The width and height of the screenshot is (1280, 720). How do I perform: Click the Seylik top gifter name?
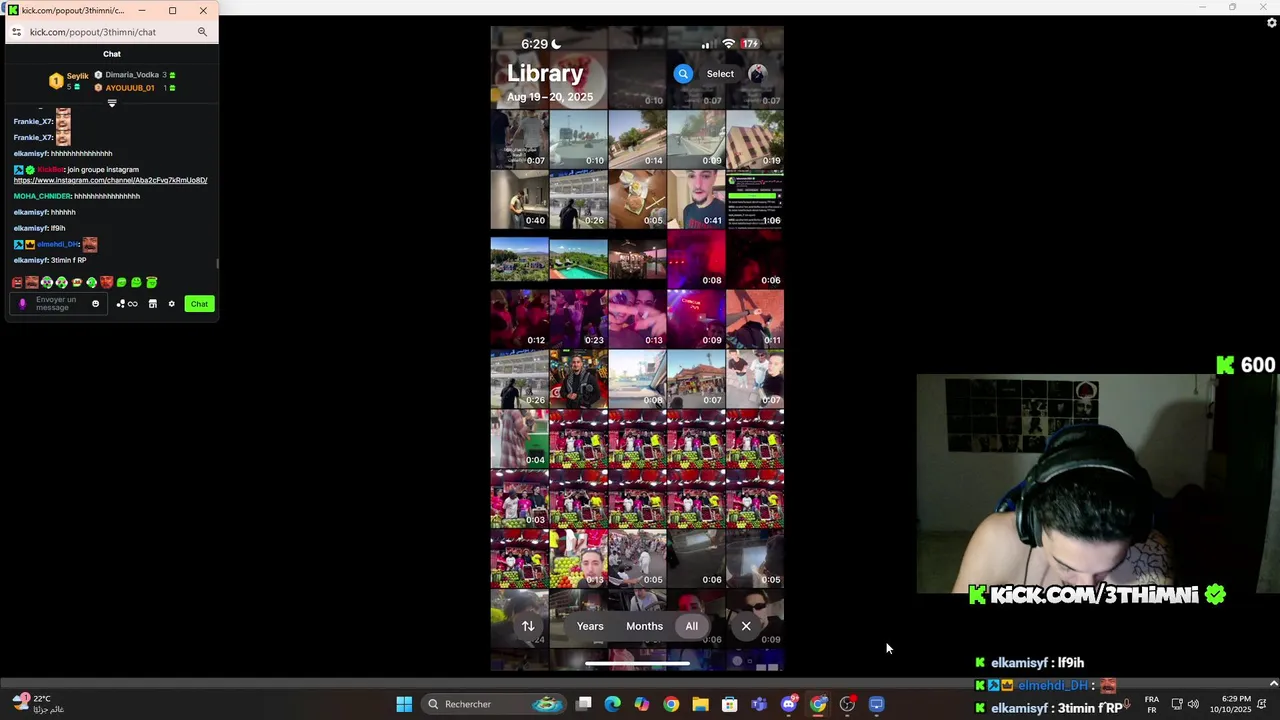click(77, 76)
